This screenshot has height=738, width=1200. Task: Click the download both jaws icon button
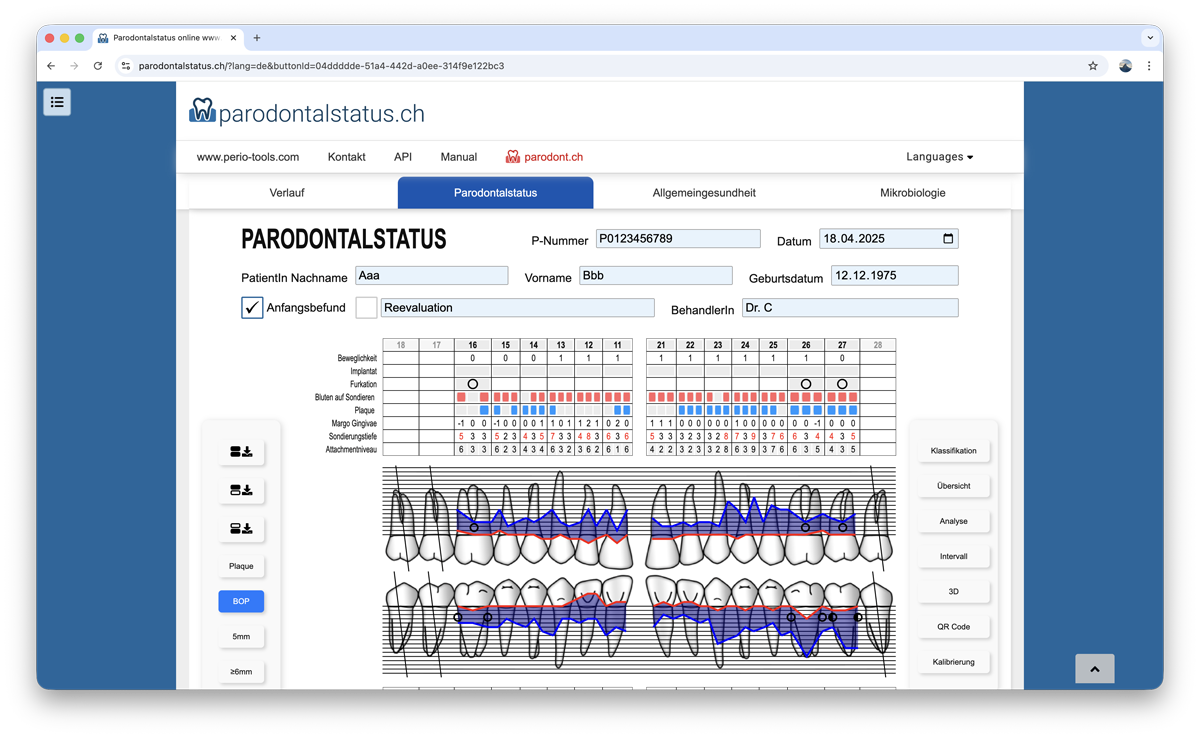pyautogui.click(x=241, y=452)
